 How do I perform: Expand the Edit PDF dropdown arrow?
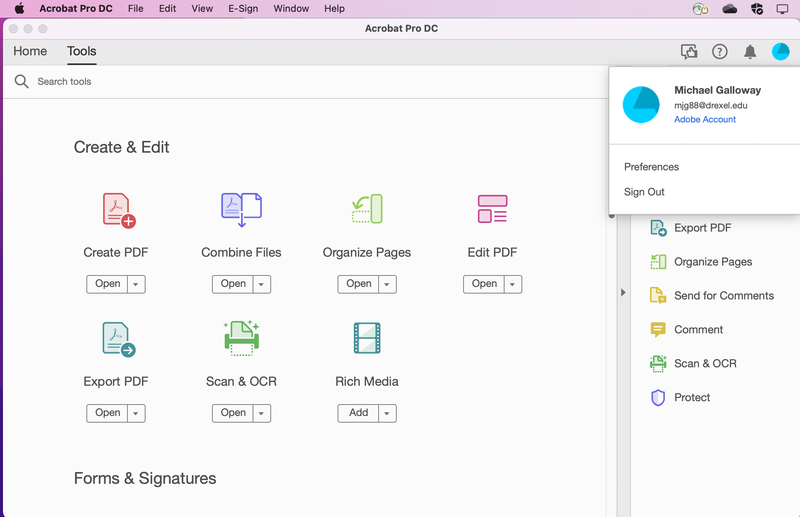[x=513, y=284]
